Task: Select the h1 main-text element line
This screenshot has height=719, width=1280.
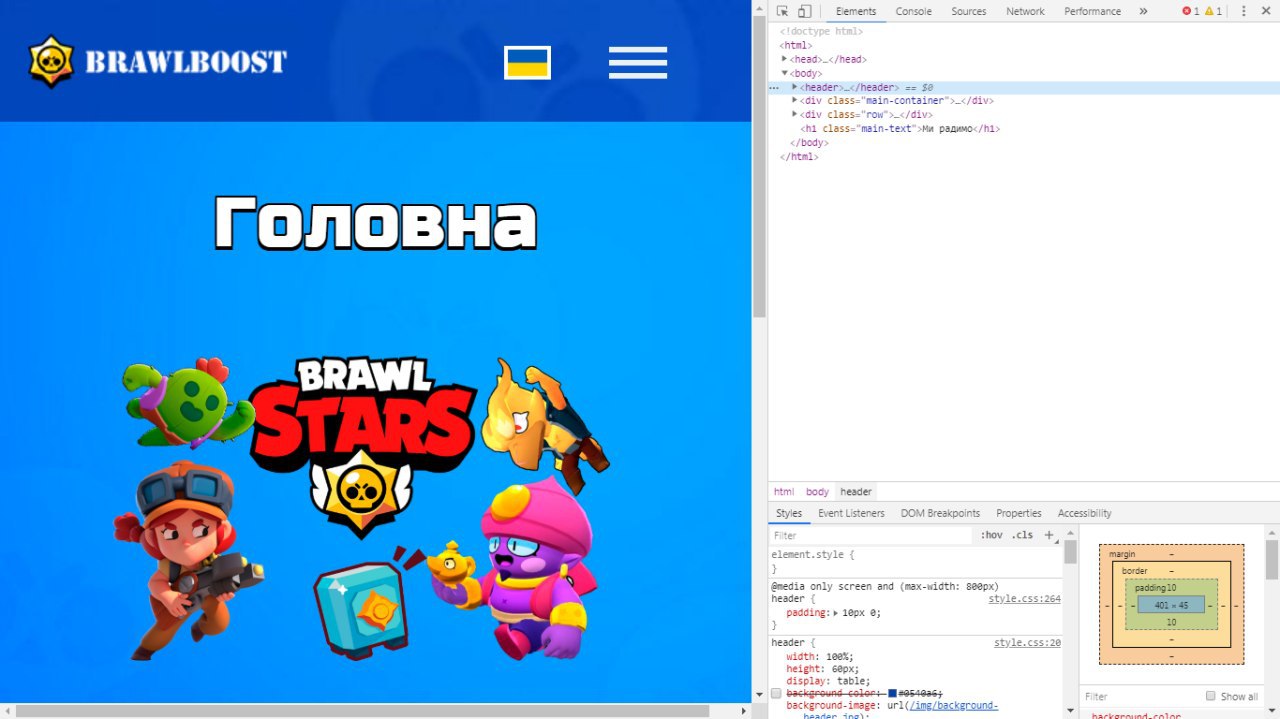Action: [x=900, y=129]
